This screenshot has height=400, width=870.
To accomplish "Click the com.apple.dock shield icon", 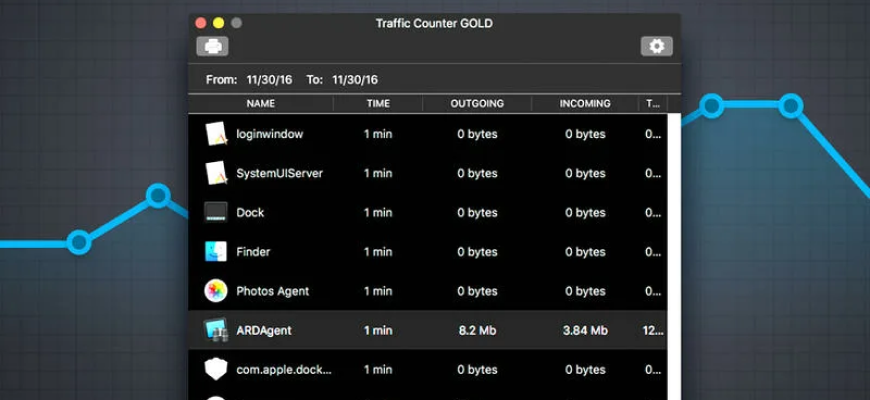I will (216, 369).
